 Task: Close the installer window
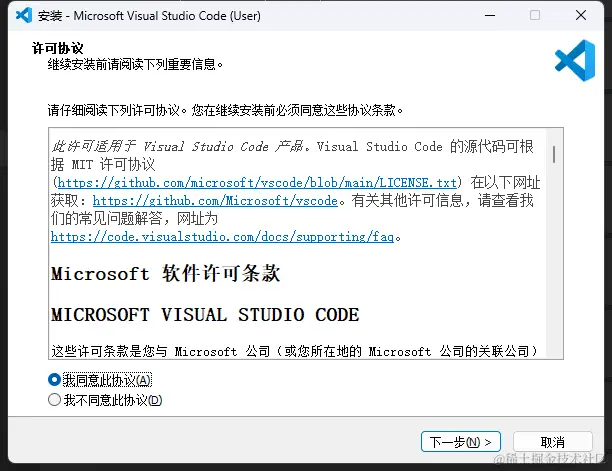pyautogui.click(x=581, y=15)
